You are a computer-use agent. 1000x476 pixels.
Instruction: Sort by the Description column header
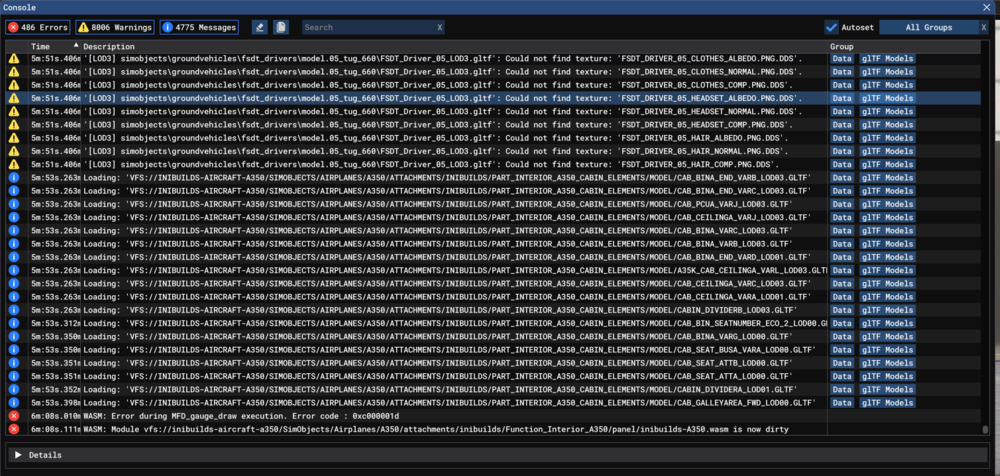[108, 47]
